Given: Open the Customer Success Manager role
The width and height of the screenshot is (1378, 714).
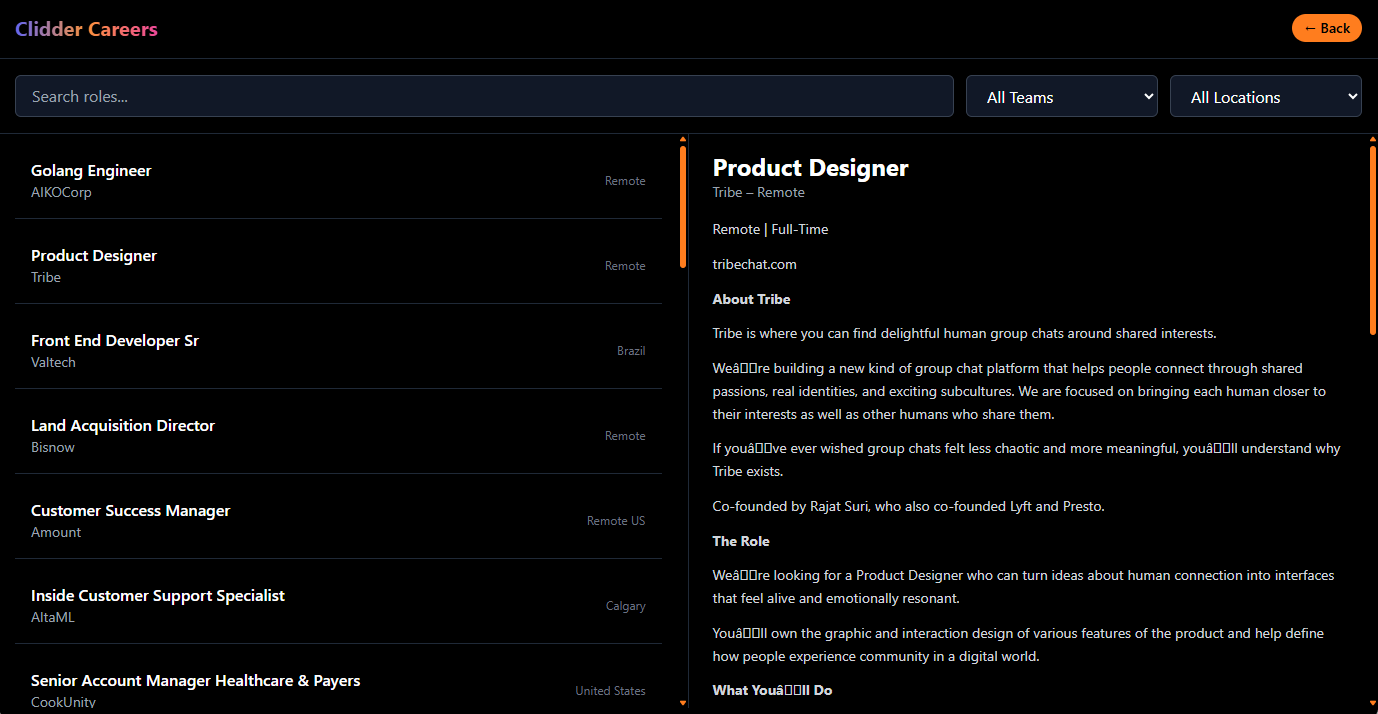Looking at the screenshot, I should [x=338, y=520].
